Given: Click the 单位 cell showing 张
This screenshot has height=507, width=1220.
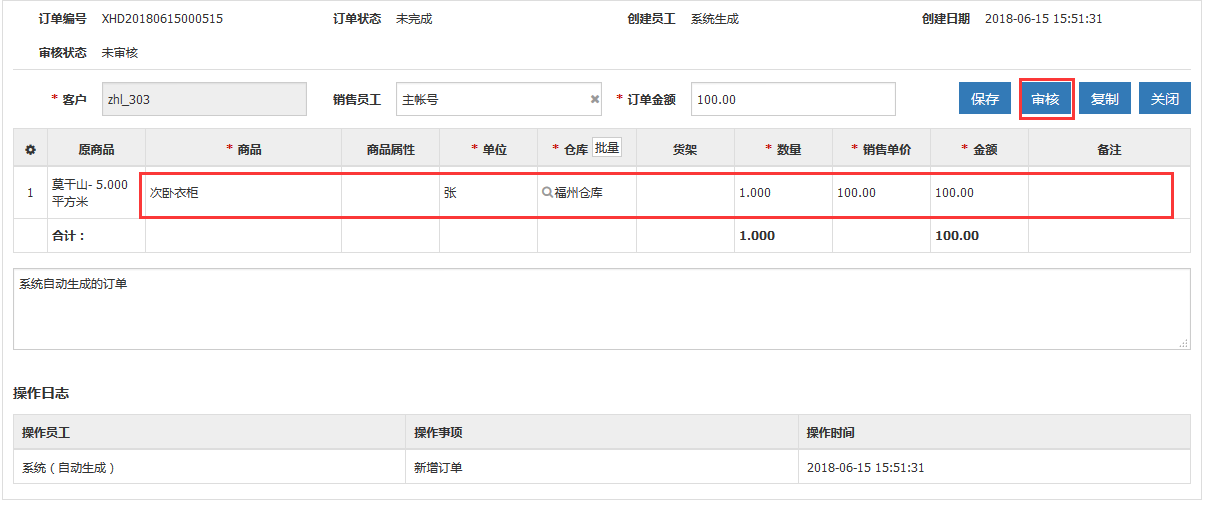Looking at the screenshot, I should (488, 193).
